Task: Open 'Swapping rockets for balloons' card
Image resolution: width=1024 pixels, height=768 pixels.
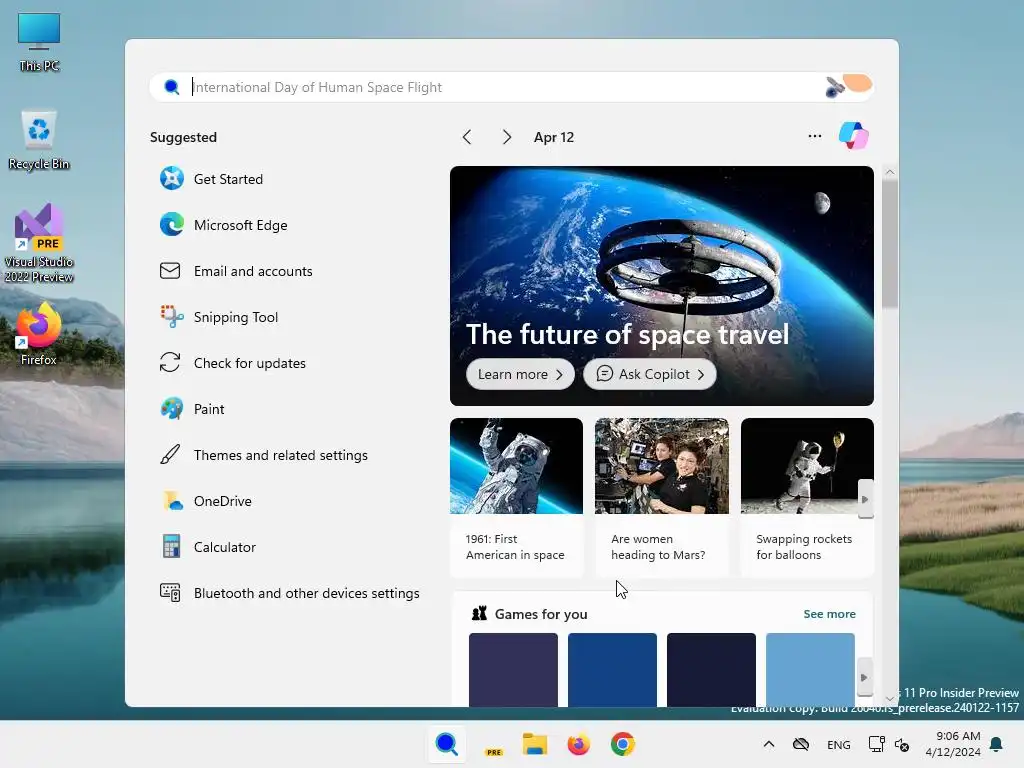Action: coord(807,498)
